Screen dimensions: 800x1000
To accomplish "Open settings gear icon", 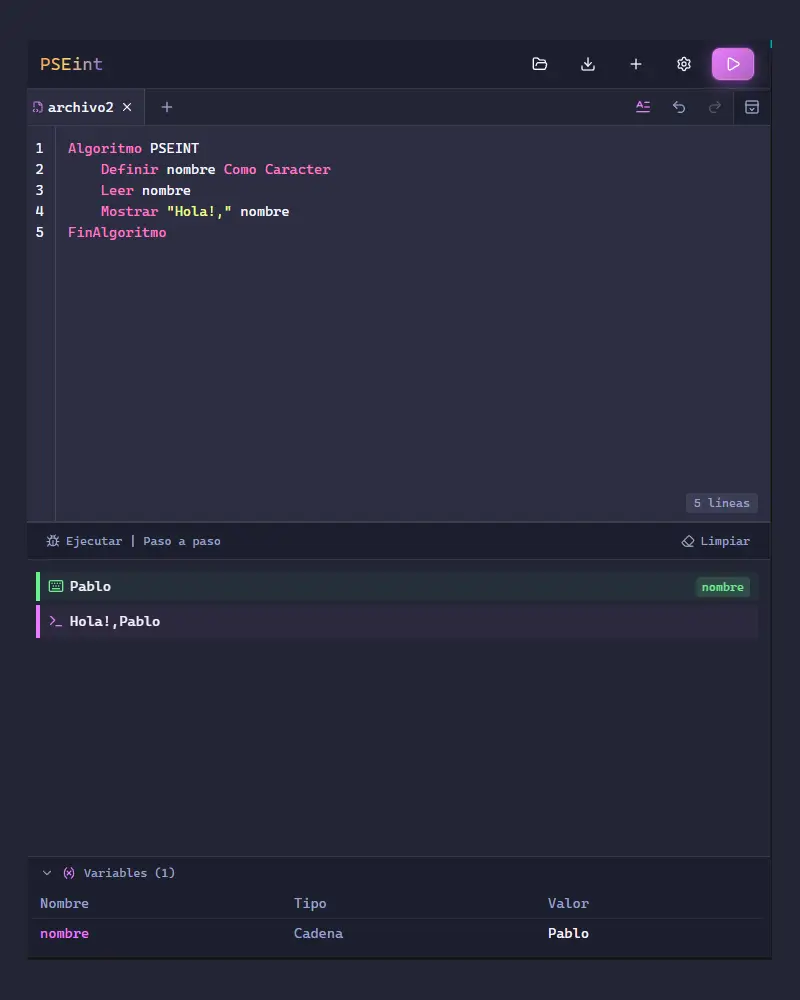I will pos(684,64).
